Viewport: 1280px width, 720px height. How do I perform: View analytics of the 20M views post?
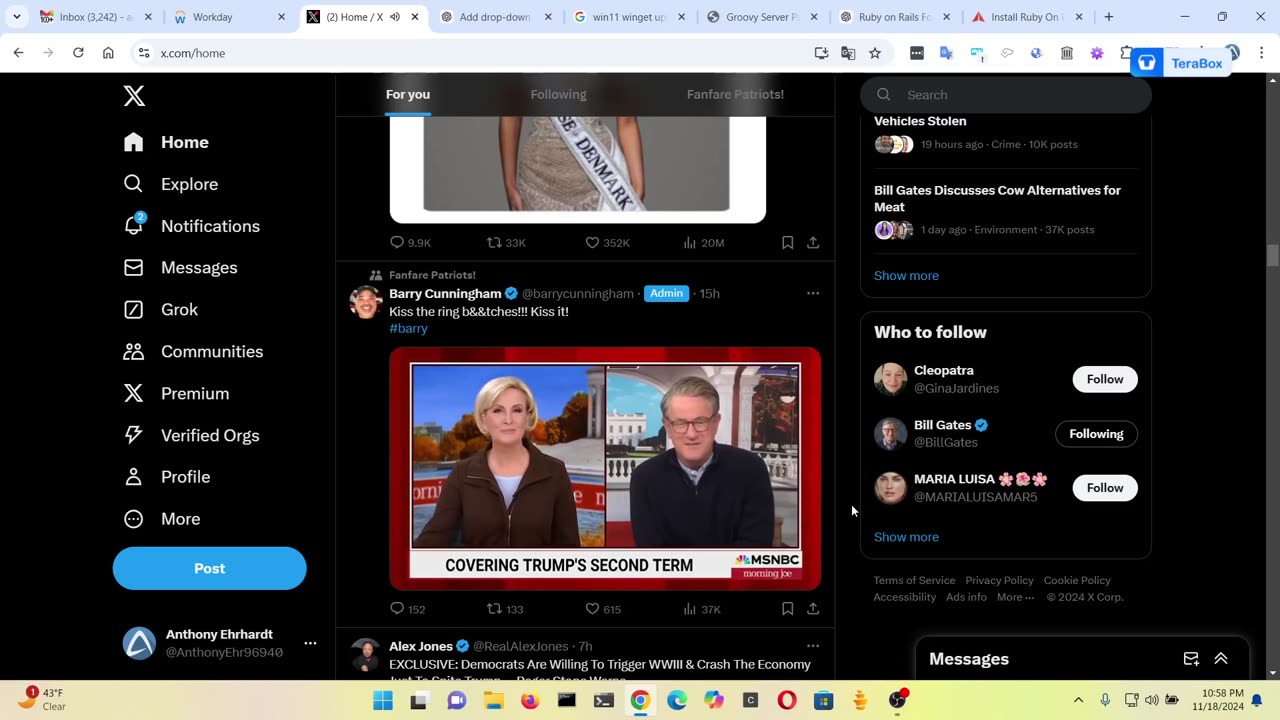coord(703,243)
